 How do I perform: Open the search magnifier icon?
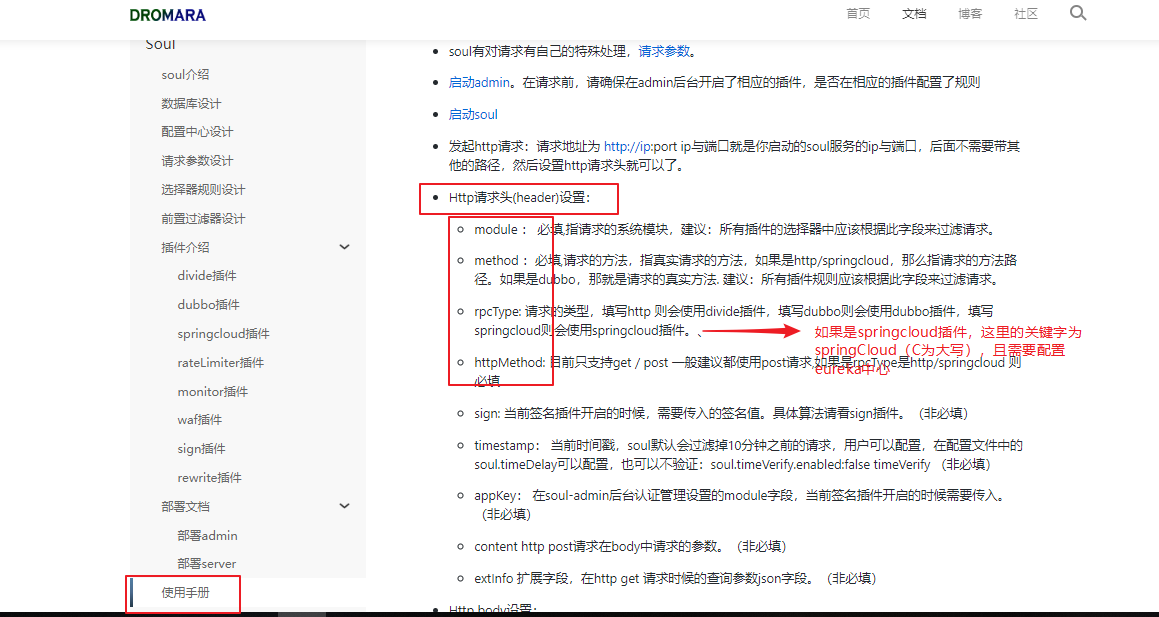1078,13
